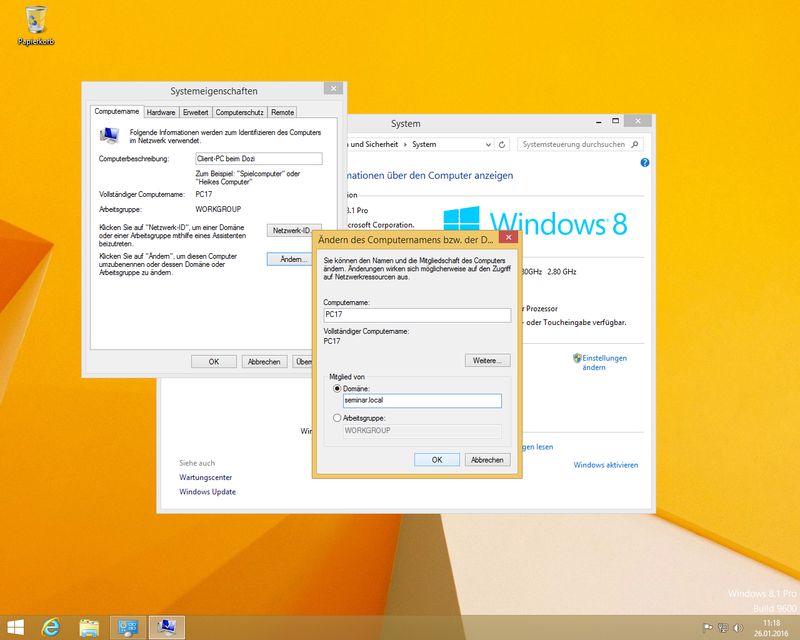This screenshot has height=640, width=800.
Task: Click the Windows Start button
Action: (17, 627)
